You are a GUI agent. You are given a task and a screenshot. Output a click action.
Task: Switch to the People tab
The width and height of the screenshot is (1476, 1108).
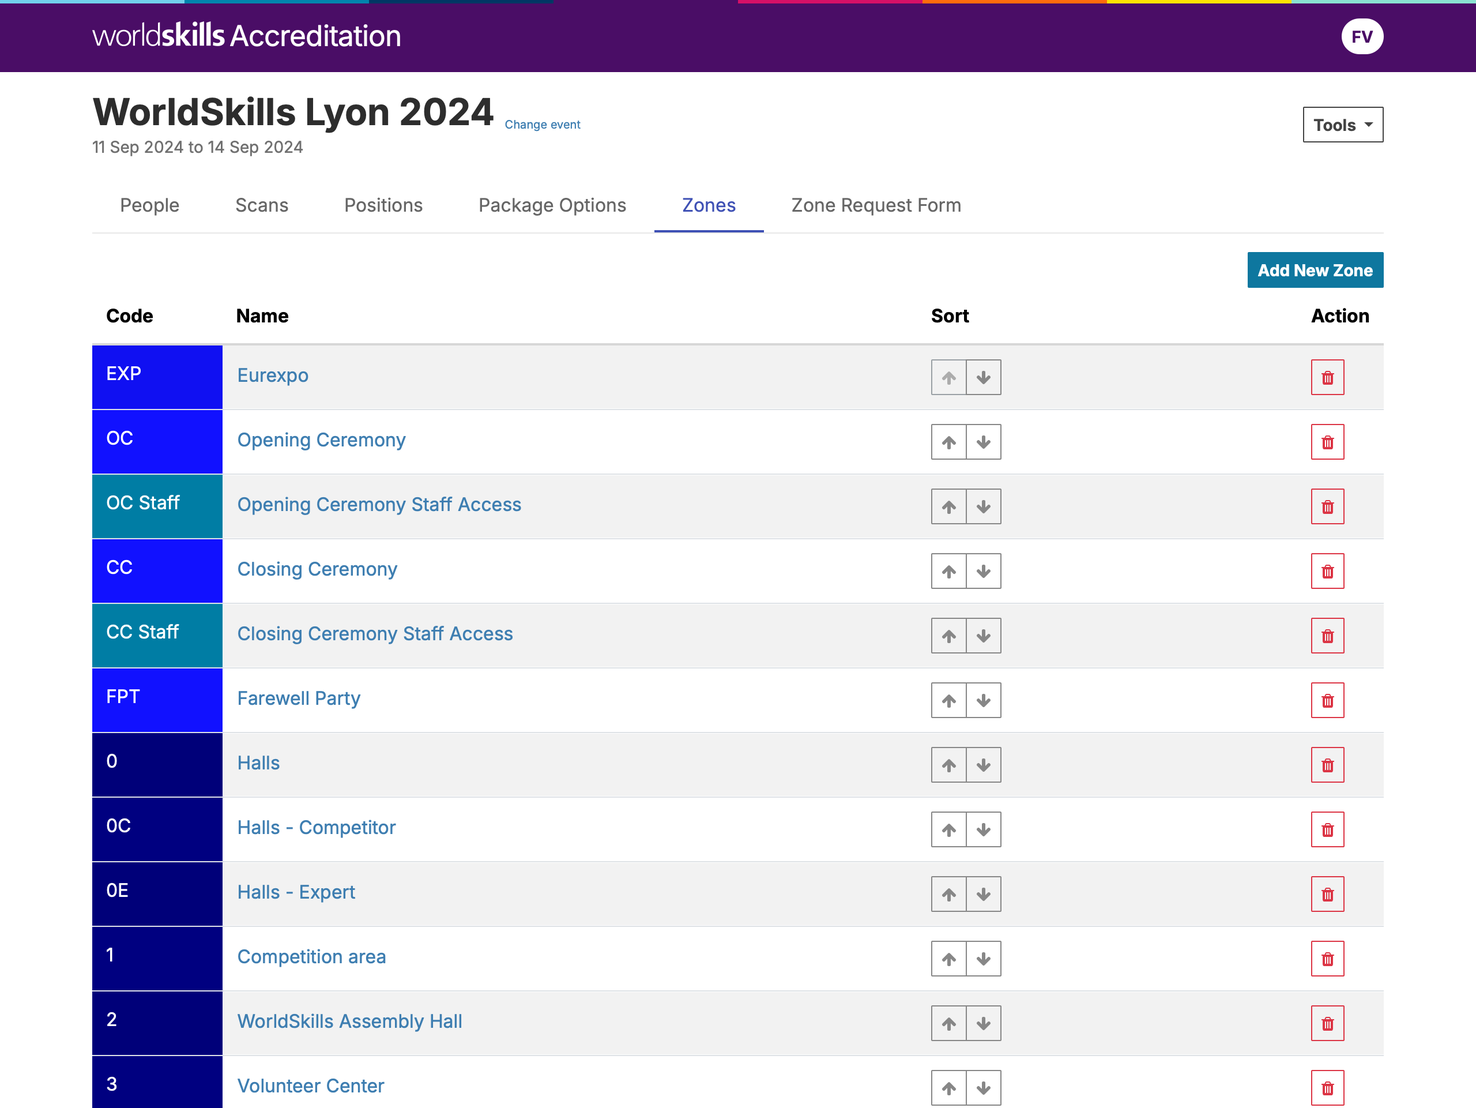pyautogui.click(x=150, y=205)
